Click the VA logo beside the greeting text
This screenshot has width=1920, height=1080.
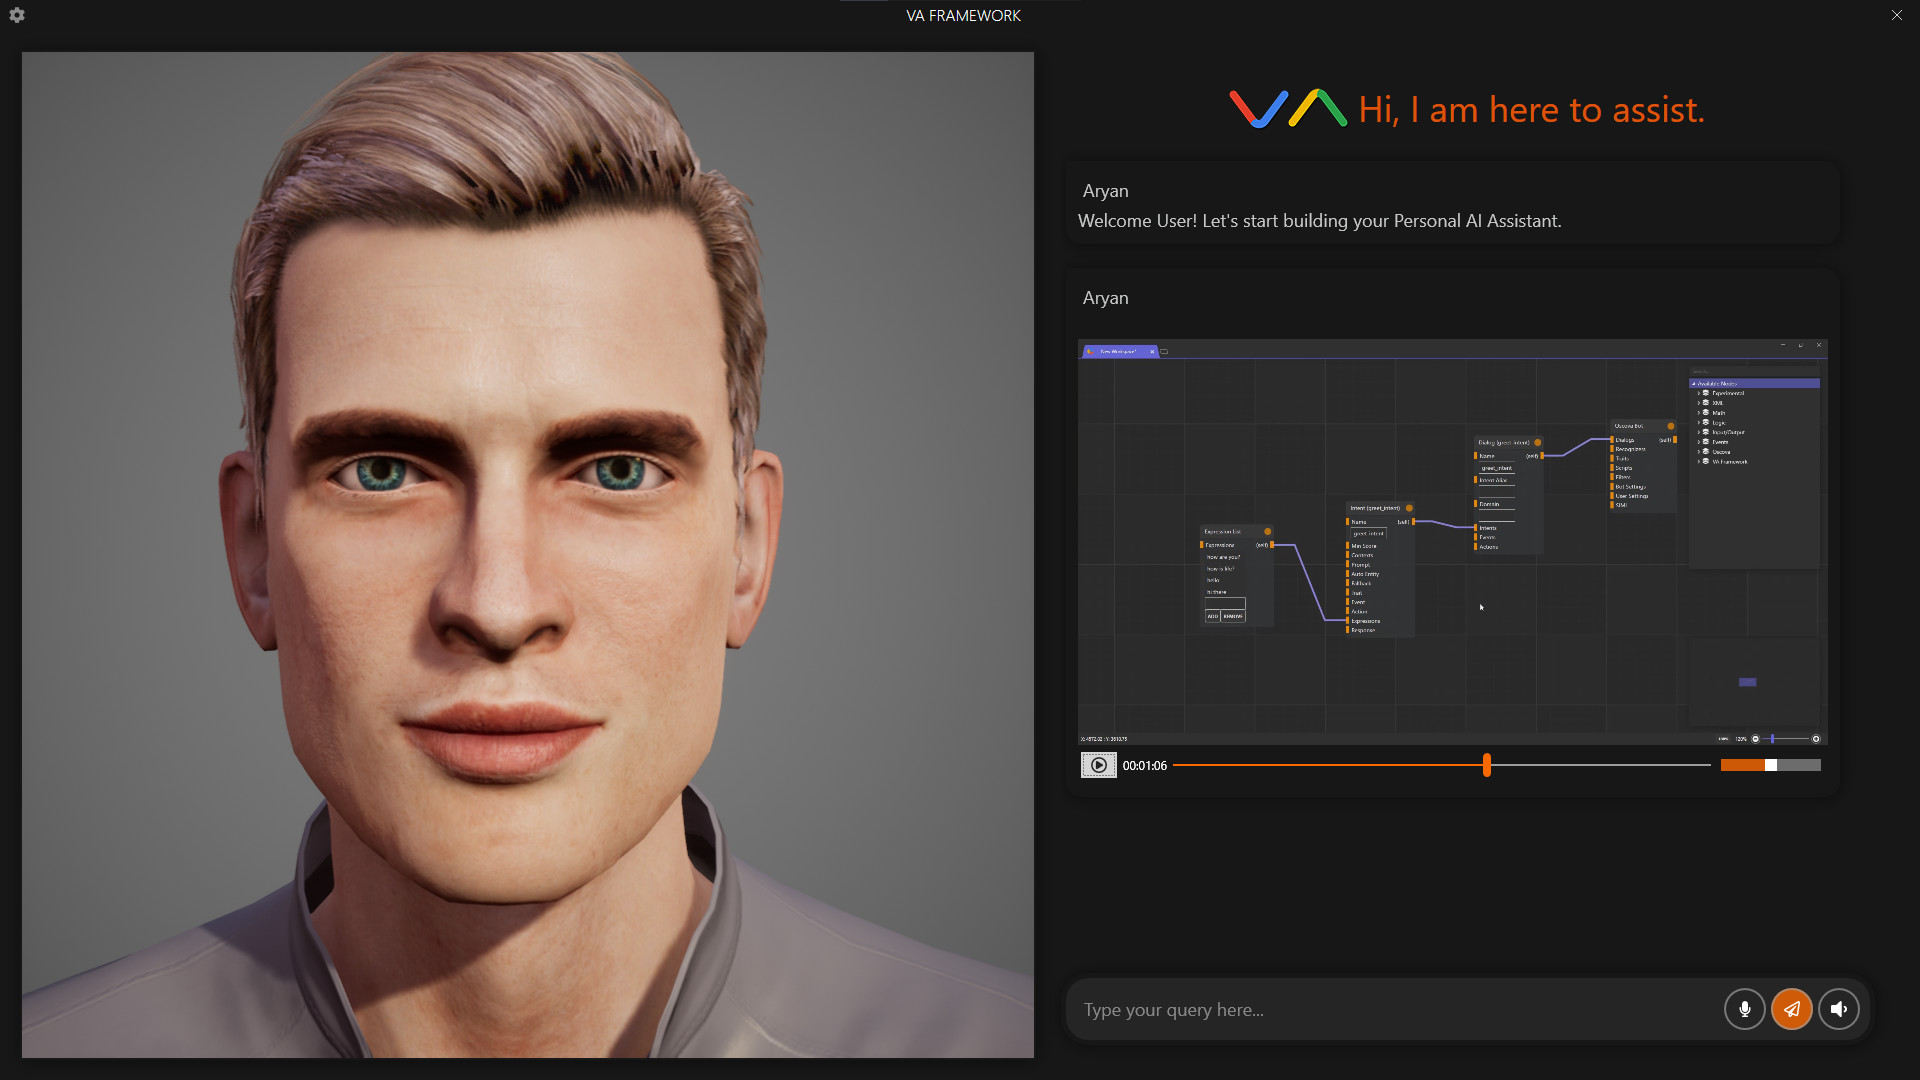[1288, 109]
